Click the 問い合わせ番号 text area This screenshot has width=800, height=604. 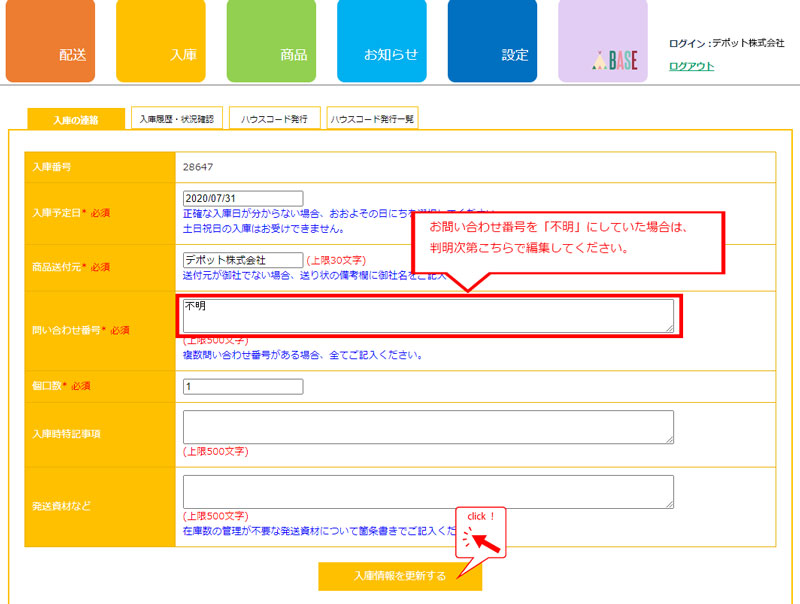pyautogui.click(x=428, y=316)
